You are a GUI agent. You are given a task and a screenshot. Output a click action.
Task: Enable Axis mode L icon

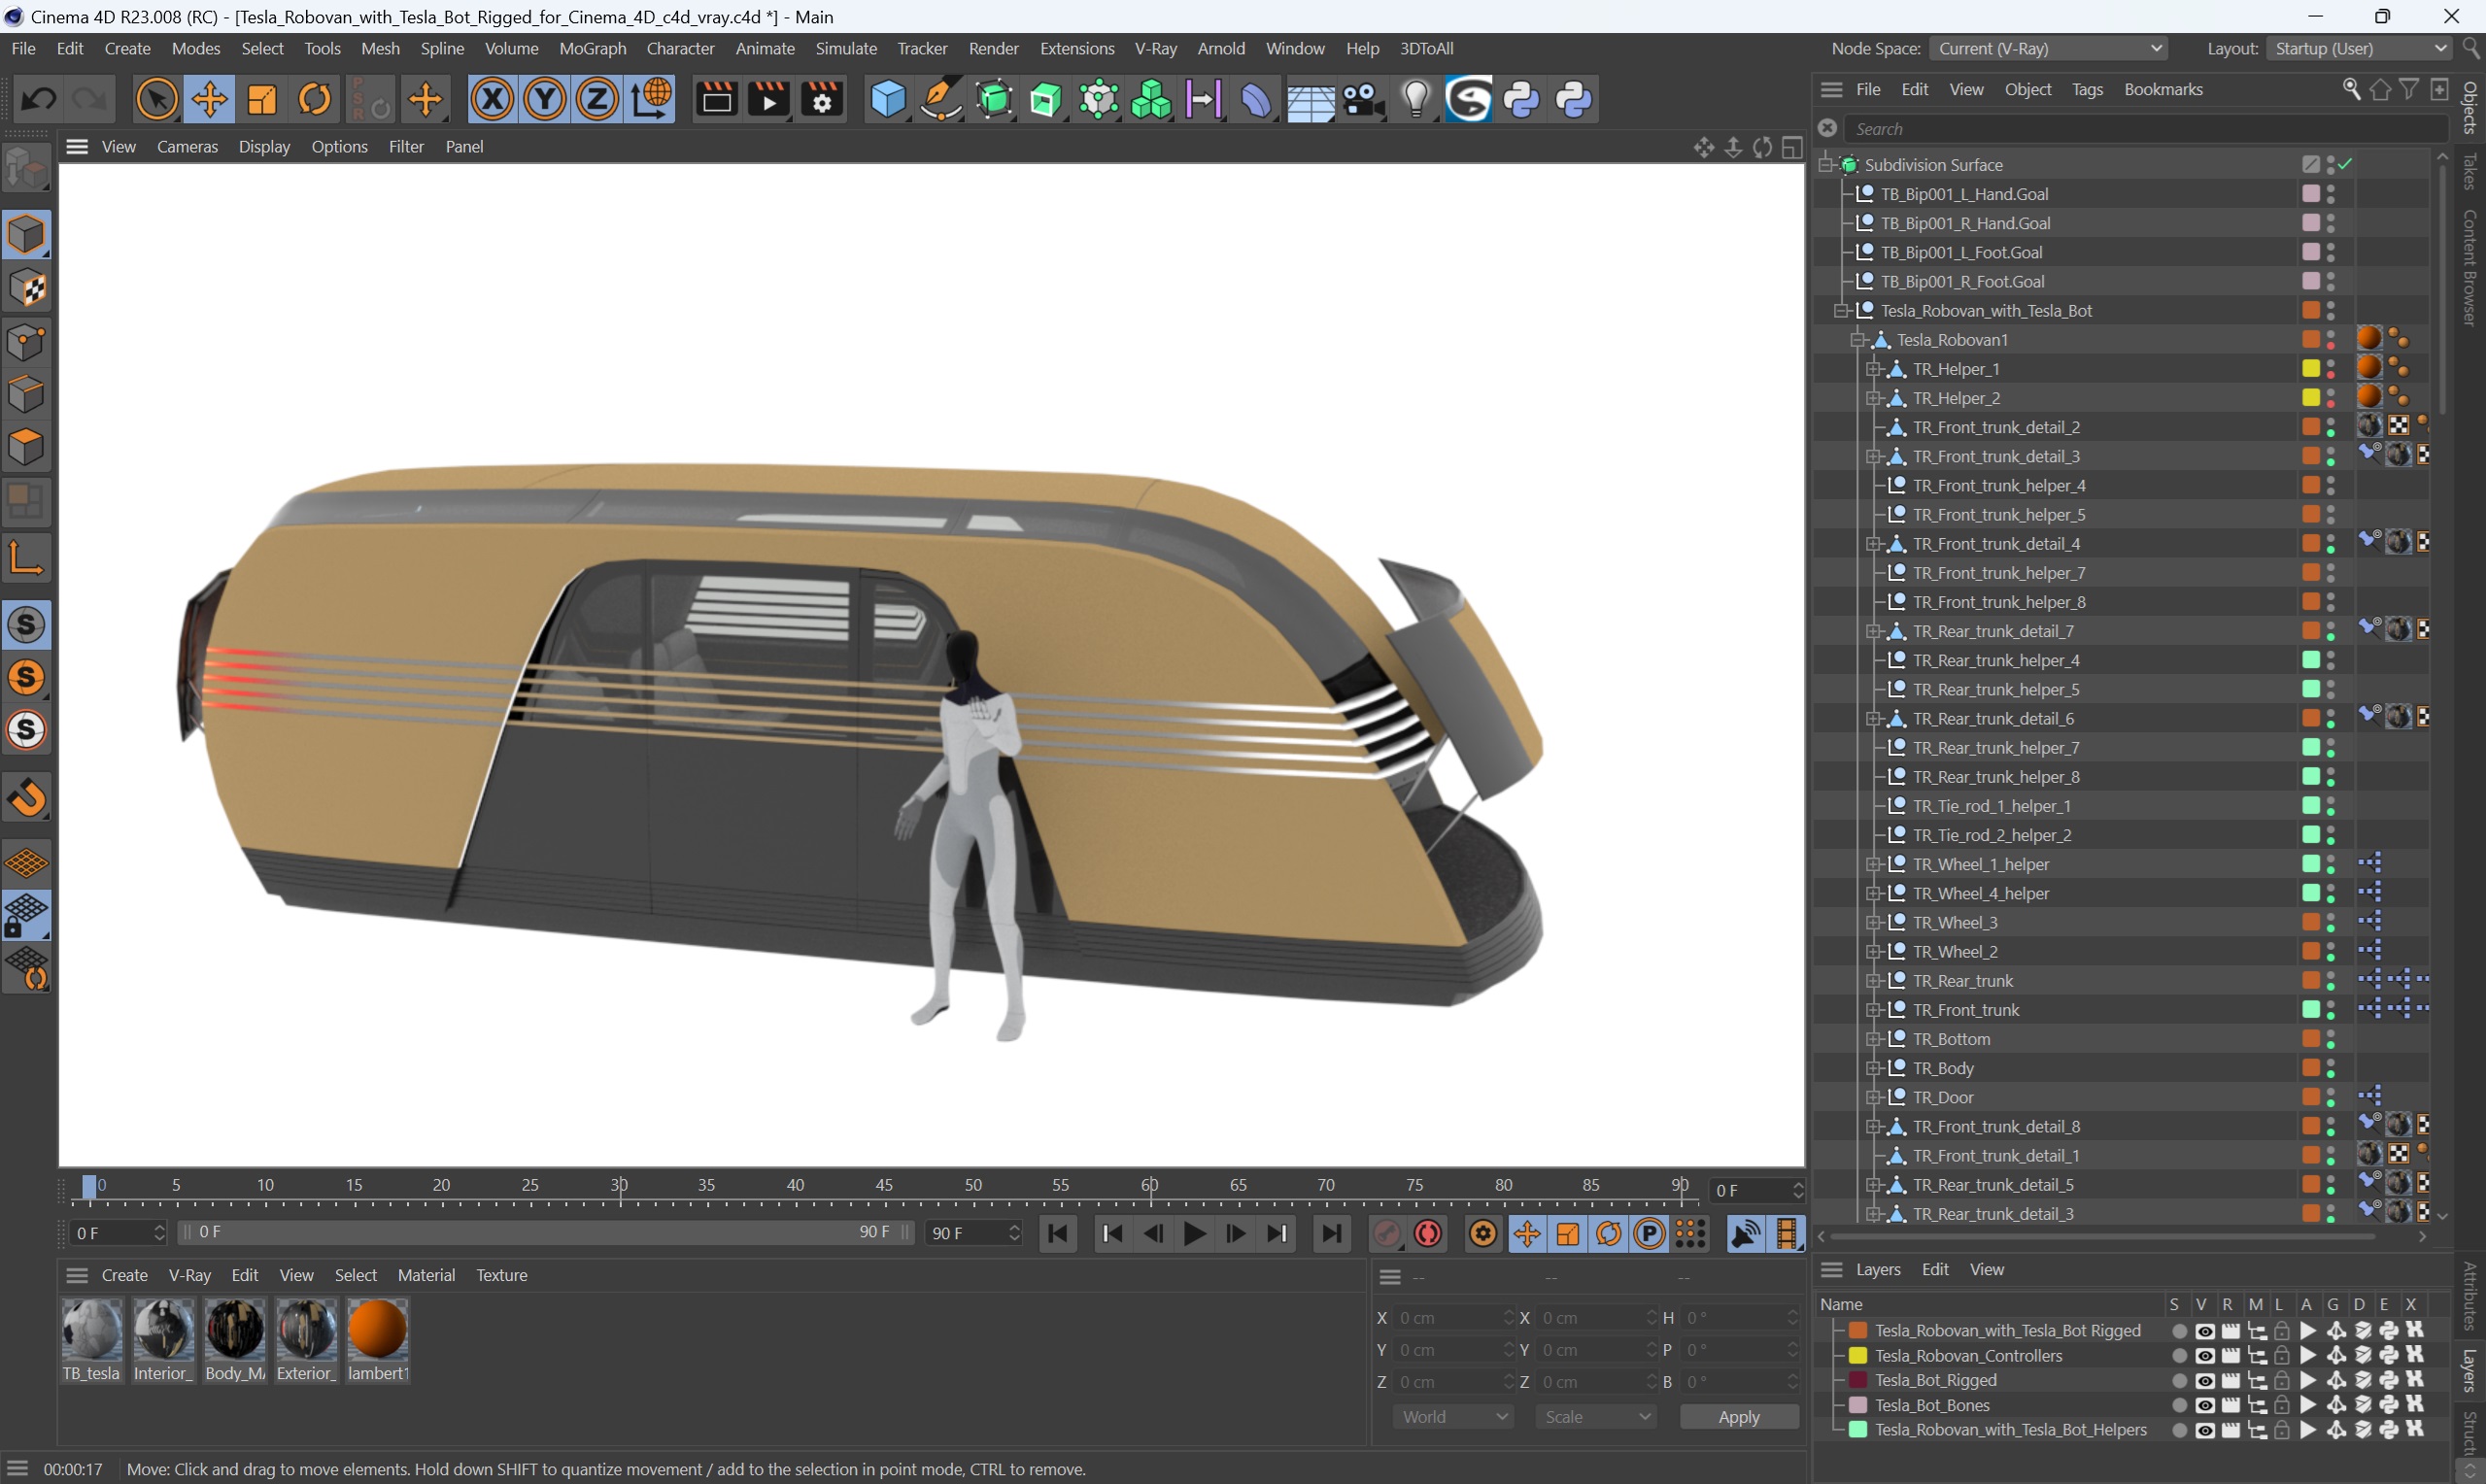tap(27, 557)
